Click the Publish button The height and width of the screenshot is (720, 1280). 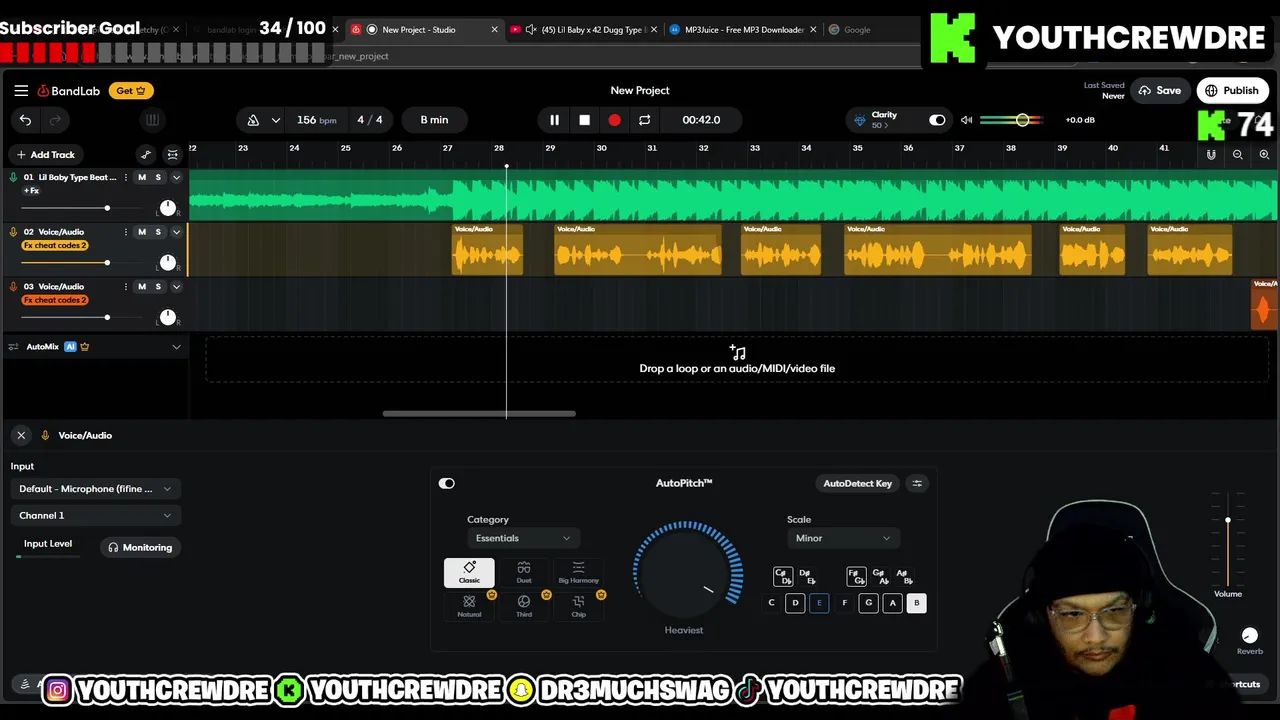(1232, 91)
